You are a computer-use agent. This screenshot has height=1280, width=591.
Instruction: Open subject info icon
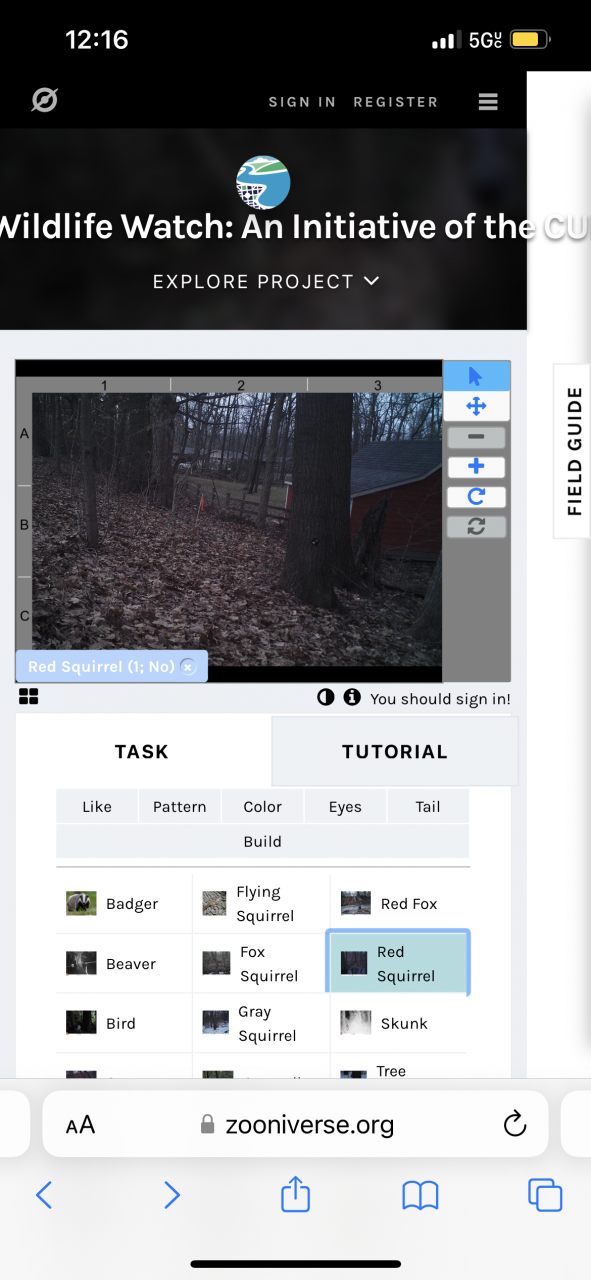pos(352,697)
